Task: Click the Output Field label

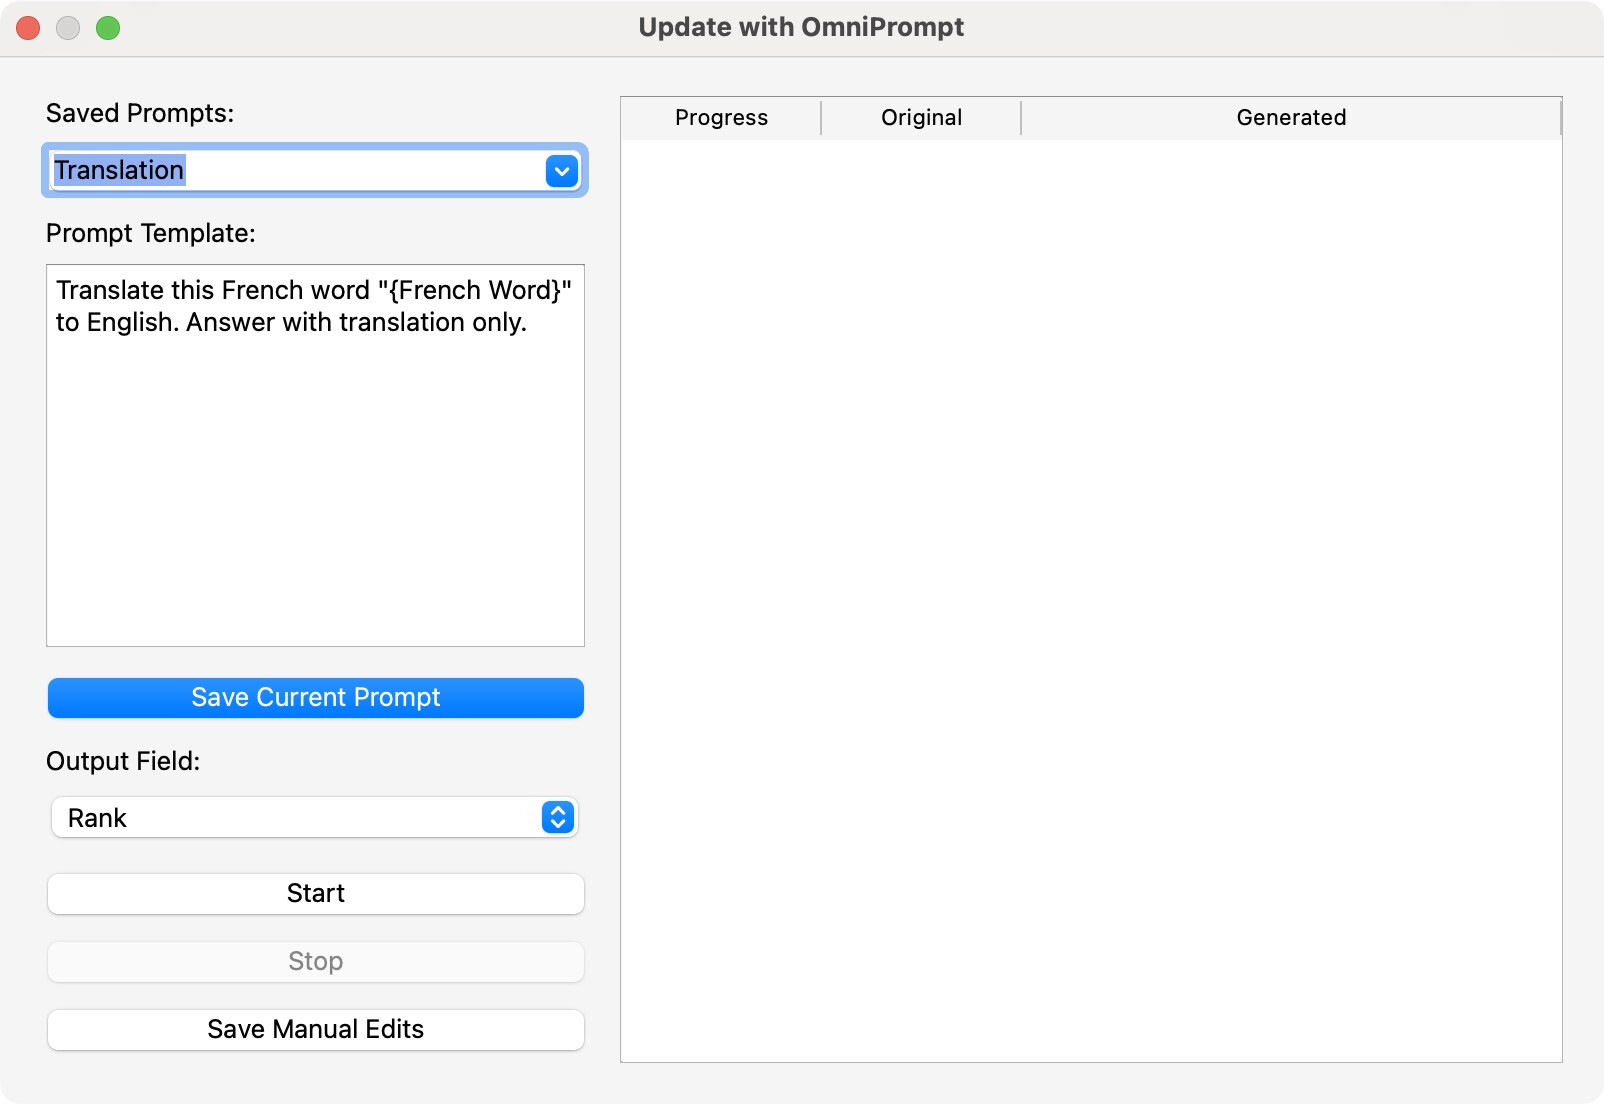Action: pyautogui.click(x=123, y=761)
